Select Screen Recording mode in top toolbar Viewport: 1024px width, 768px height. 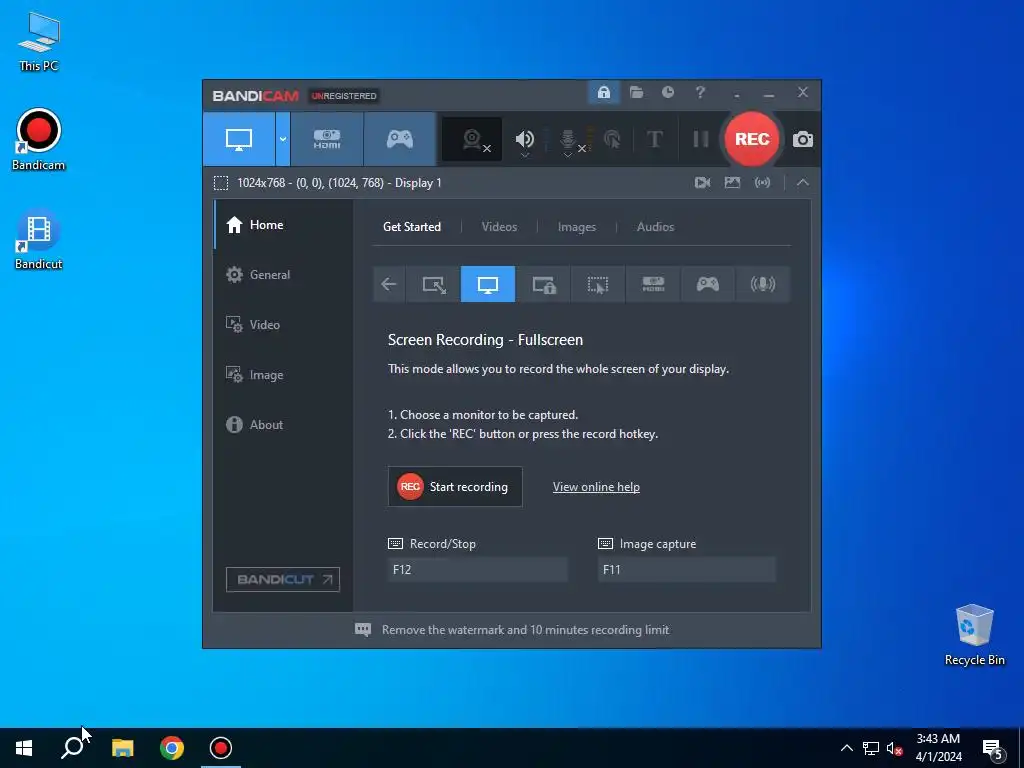point(238,139)
